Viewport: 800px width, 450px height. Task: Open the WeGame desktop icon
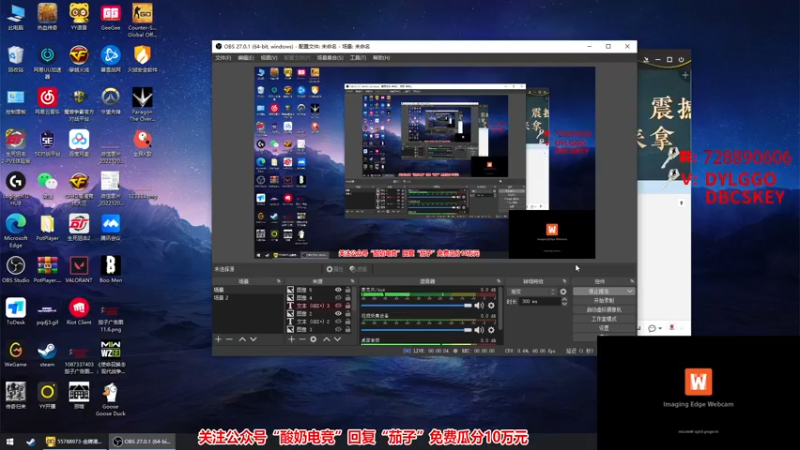tap(15, 354)
